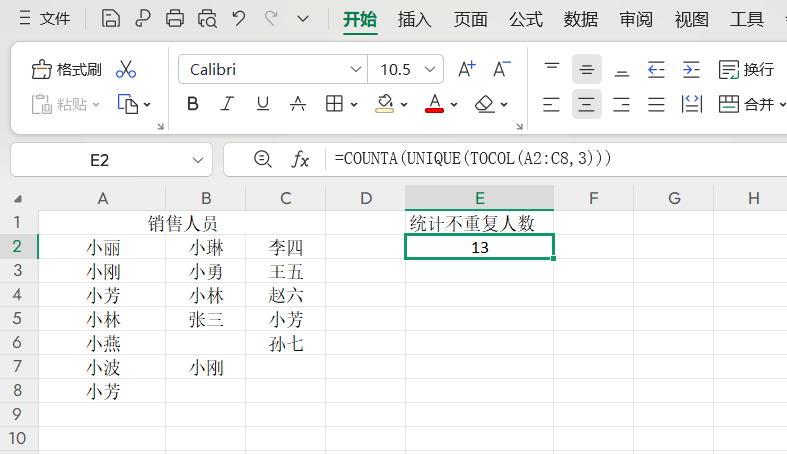Click the fx insert function icon
Viewport: 787px width, 454px height.
pyautogui.click(x=300, y=159)
